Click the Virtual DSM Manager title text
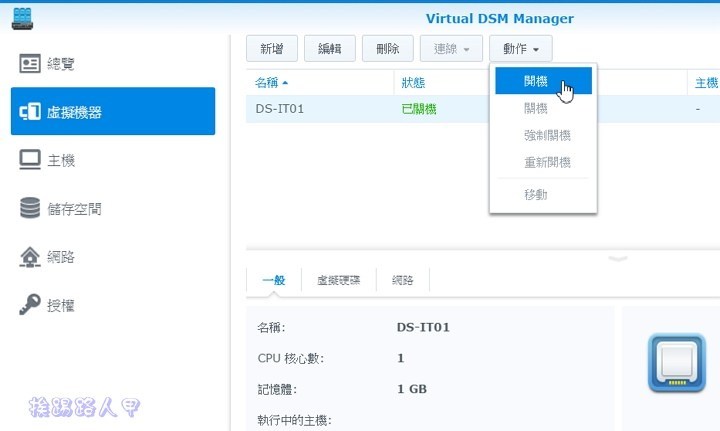Screen dimensions: 720x431 coord(500,18)
